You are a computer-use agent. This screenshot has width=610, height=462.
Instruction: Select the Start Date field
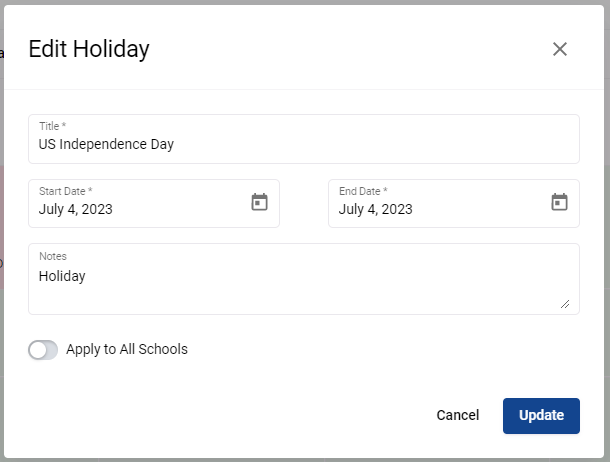click(x=154, y=203)
